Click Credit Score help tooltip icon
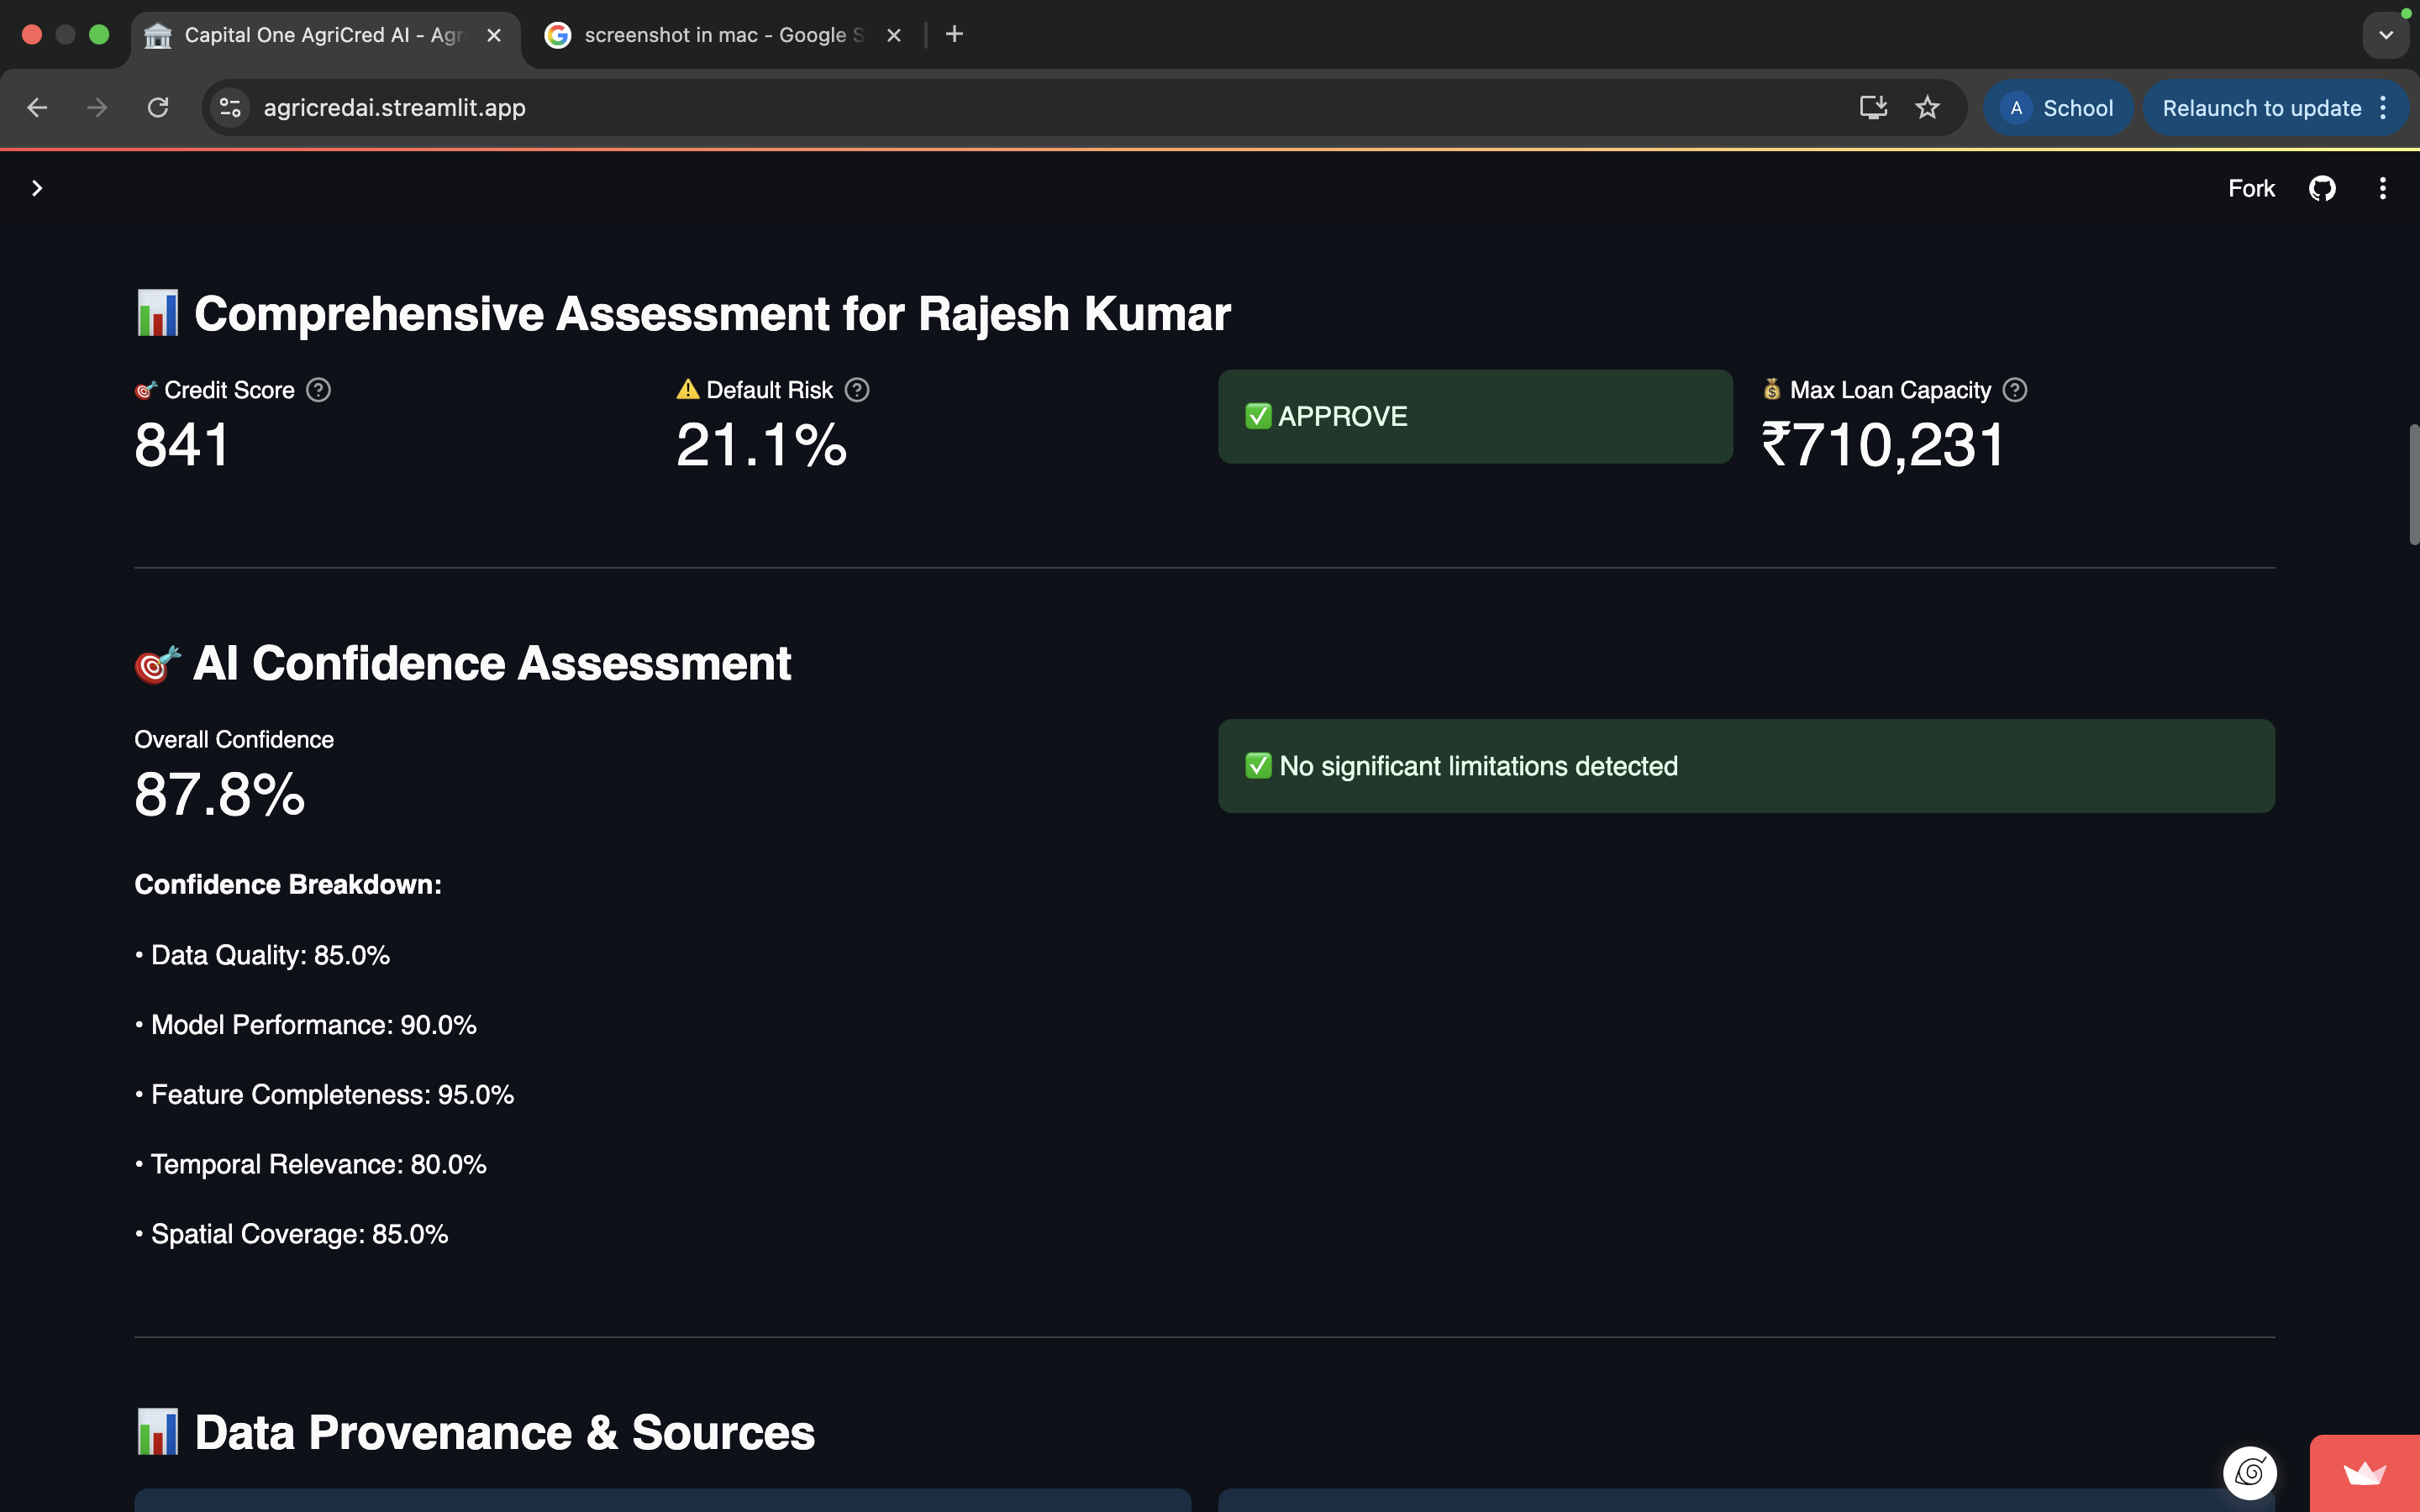This screenshot has height=1512, width=2420. [x=318, y=390]
